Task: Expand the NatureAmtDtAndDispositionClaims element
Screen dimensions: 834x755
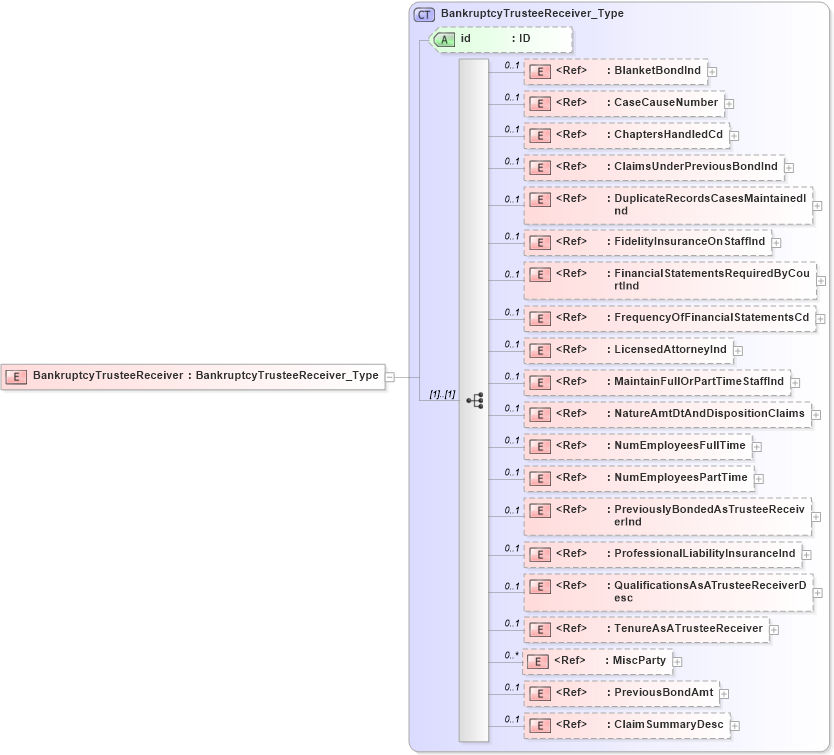Action: [816, 413]
